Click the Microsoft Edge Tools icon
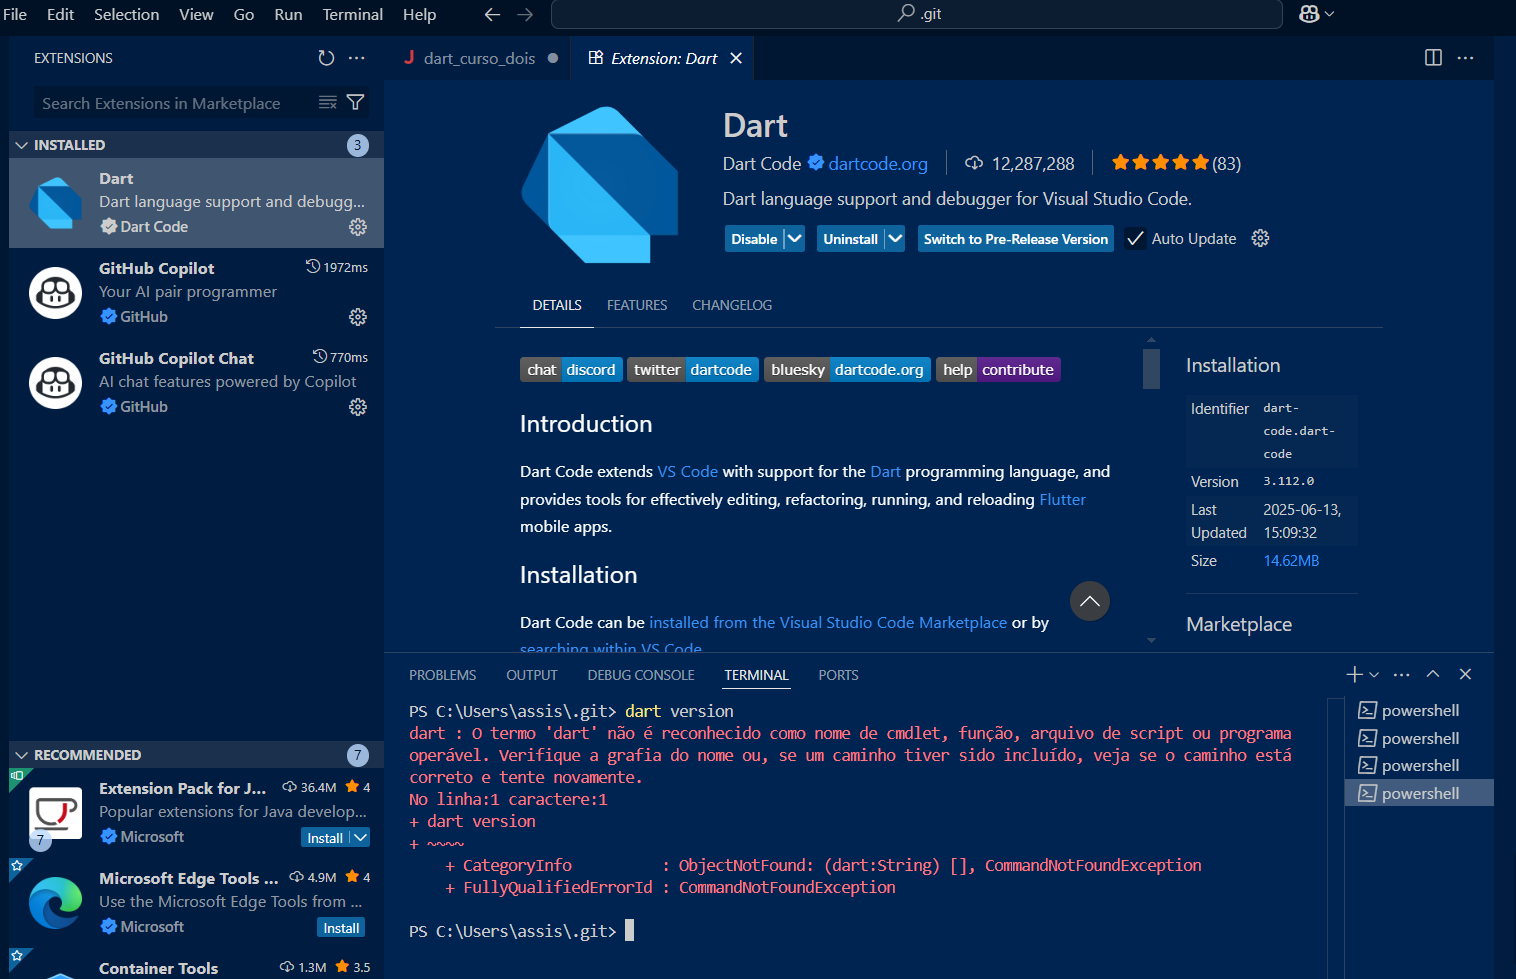Viewport: 1516px width, 979px height. point(56,903)
